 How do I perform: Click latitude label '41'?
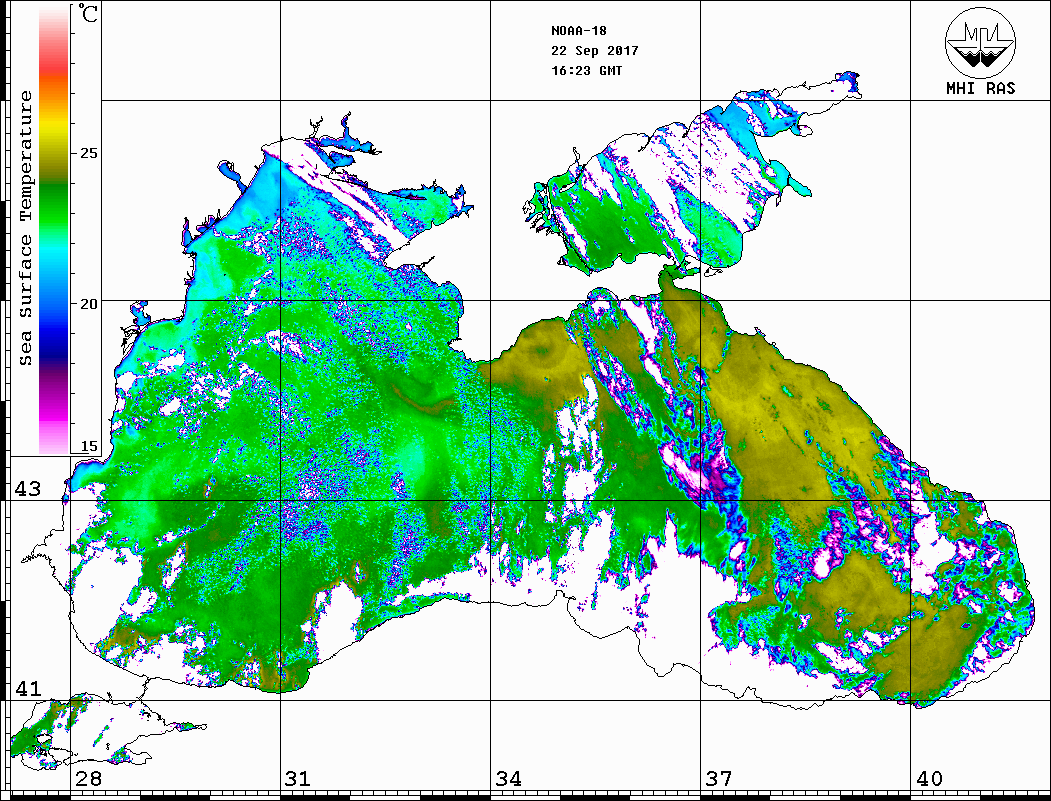pos(27,689)
